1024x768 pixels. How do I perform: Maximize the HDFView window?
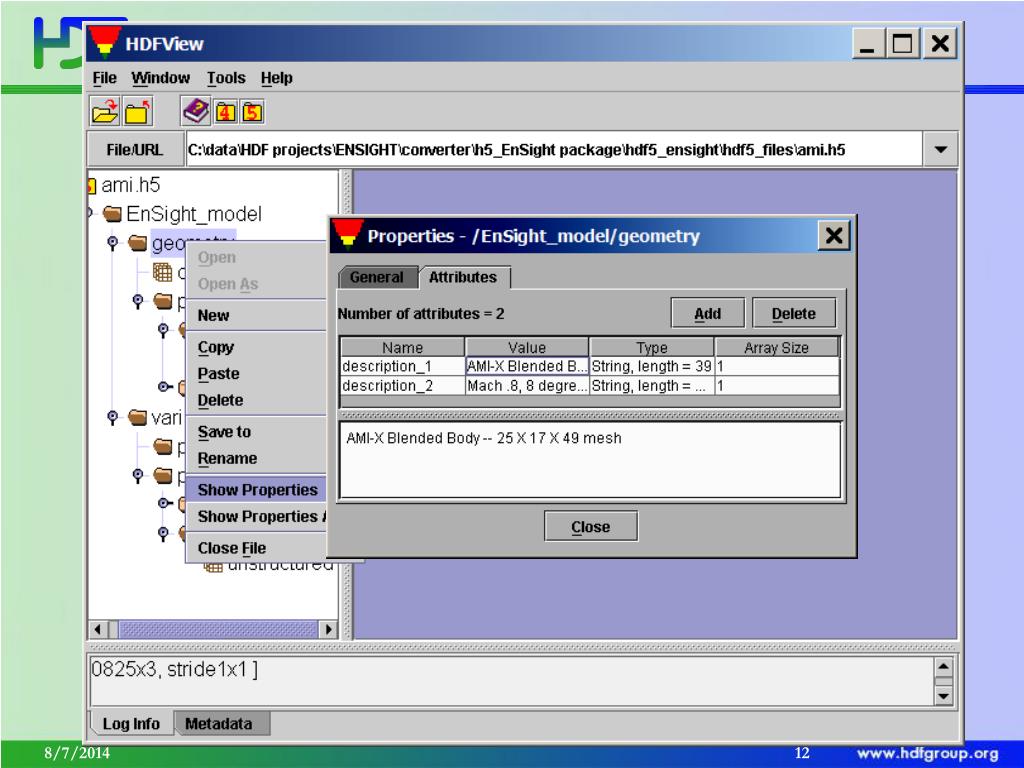click(903, 44)
